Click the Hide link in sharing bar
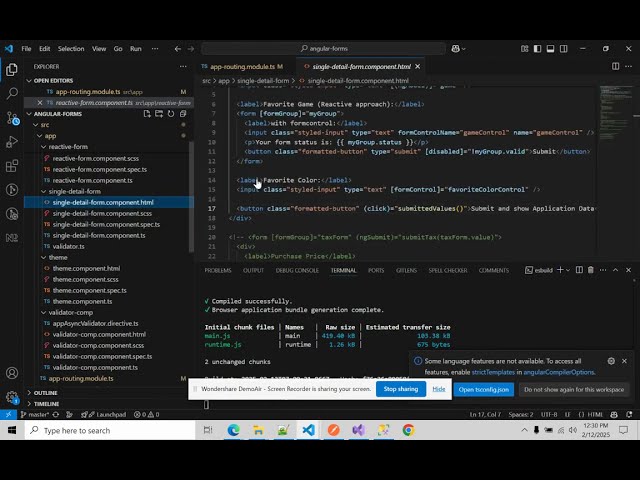 pos(439,389)
